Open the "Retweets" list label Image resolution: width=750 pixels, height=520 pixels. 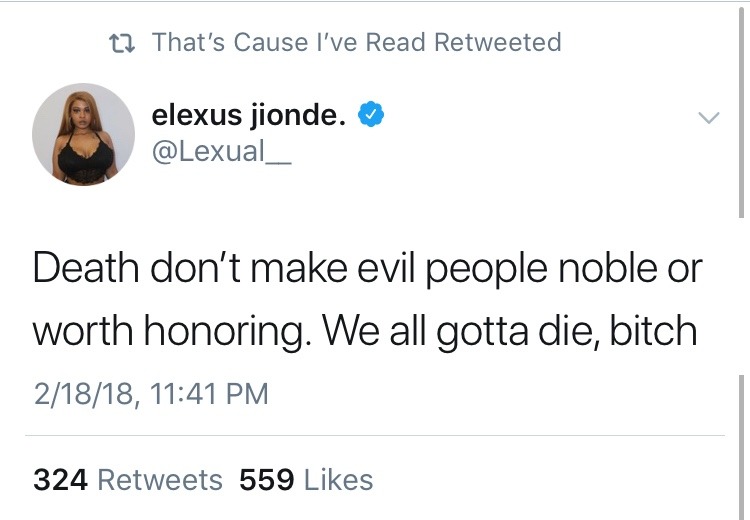coord(159,480)
